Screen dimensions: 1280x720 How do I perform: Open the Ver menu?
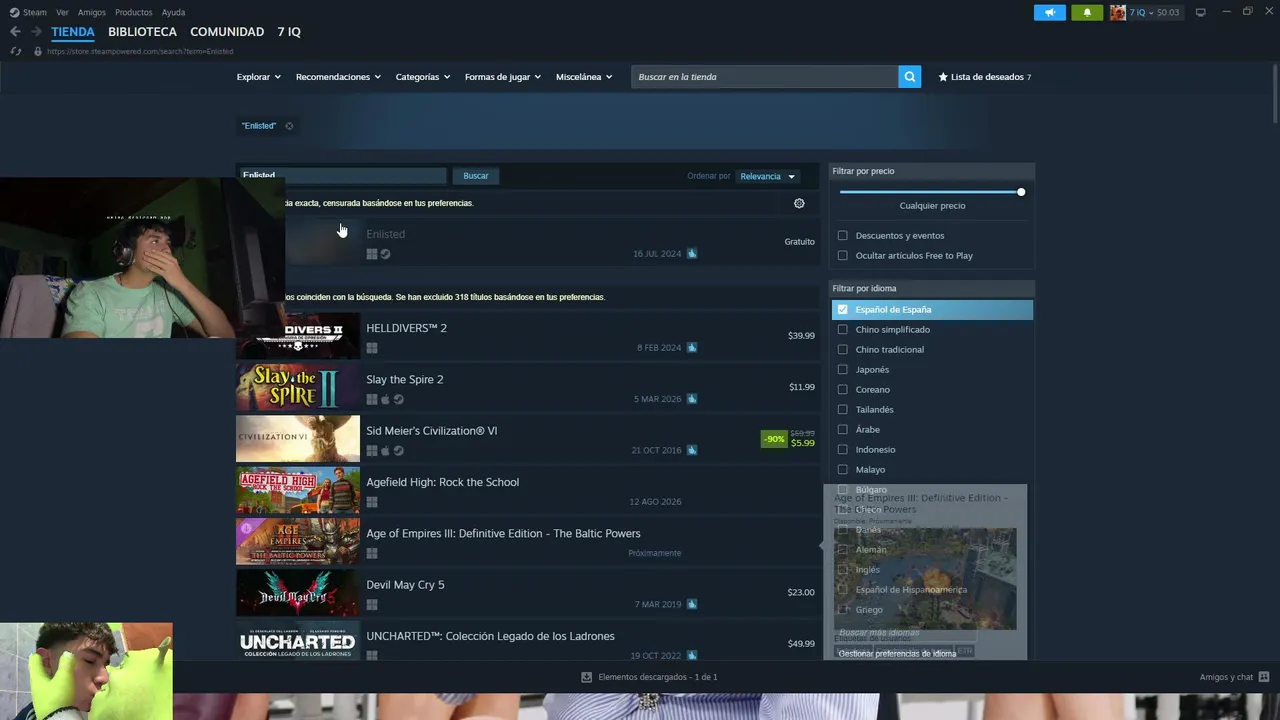[x=62, y=13]
